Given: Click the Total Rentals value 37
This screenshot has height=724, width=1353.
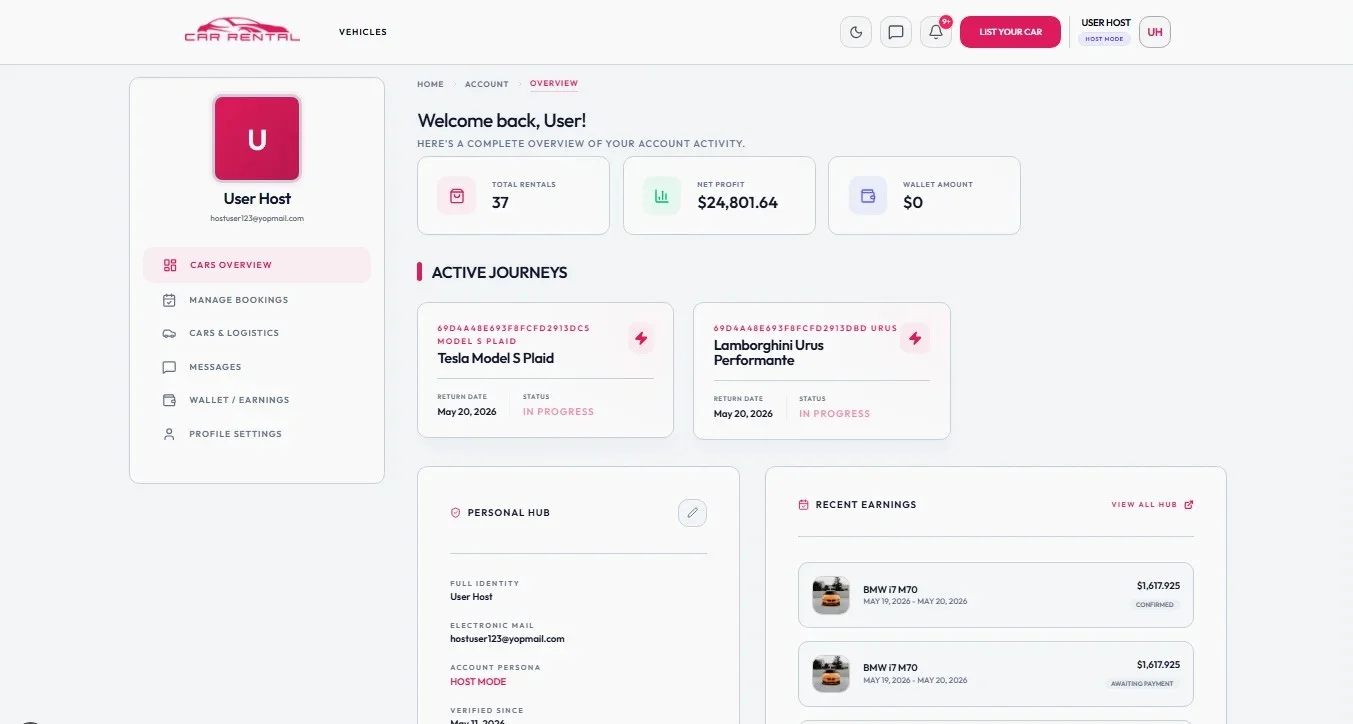Looking at the screenshot, I should click(501, 202).
